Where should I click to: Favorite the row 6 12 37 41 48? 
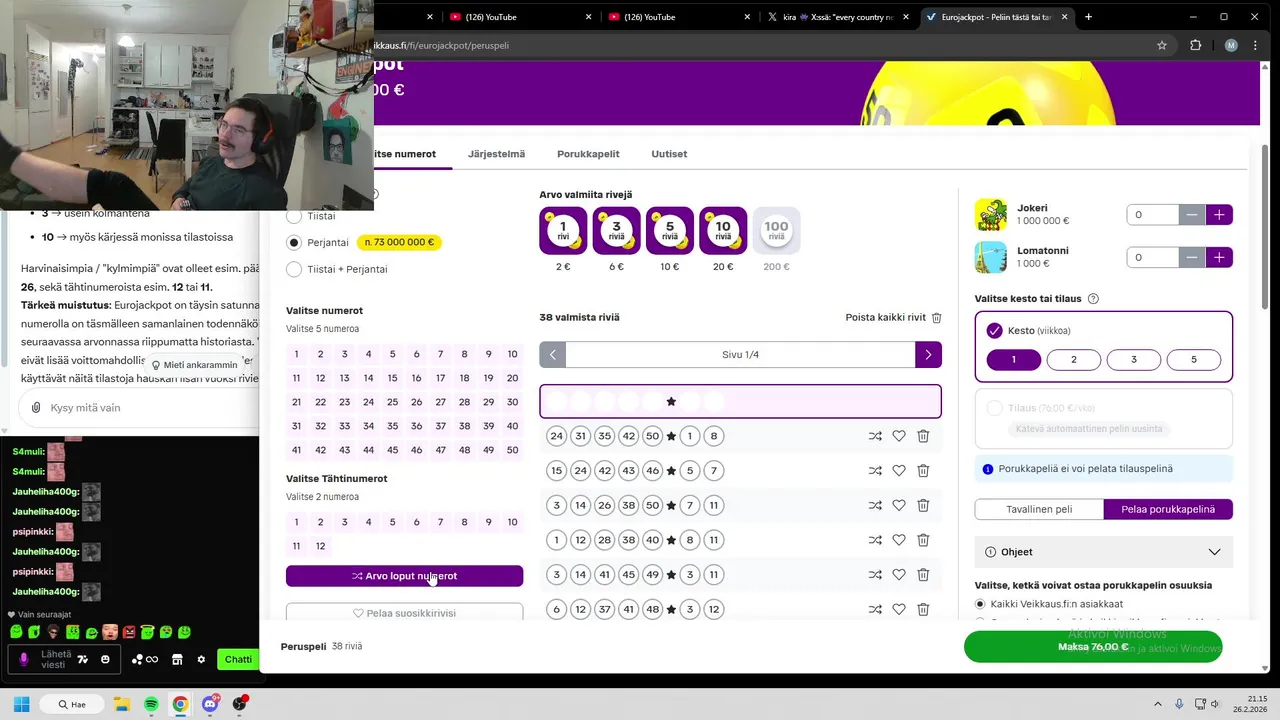coord(899,609)
